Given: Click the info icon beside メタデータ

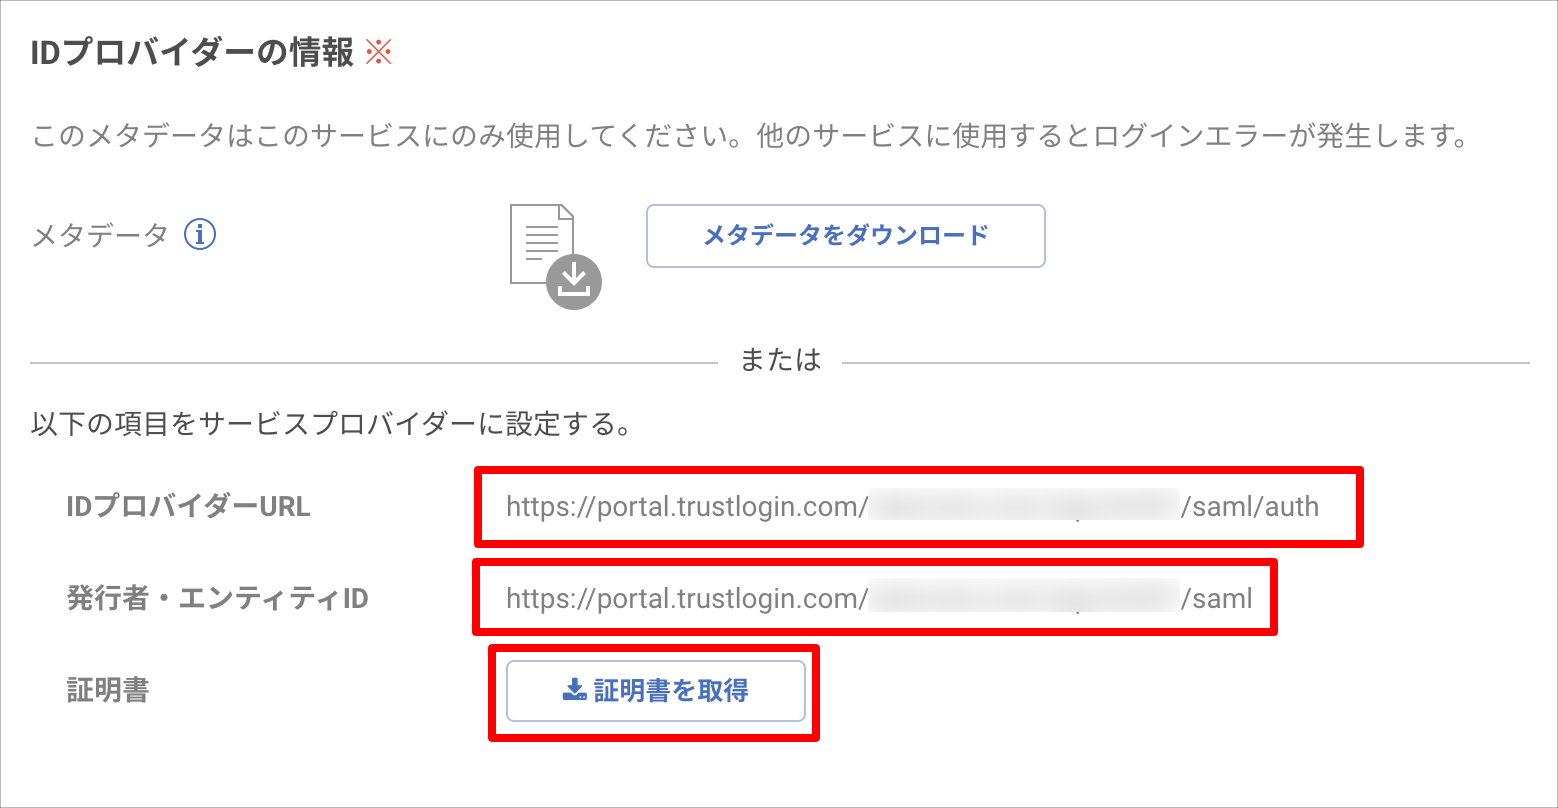Looking at the screenshot, I should click(200, 235).
